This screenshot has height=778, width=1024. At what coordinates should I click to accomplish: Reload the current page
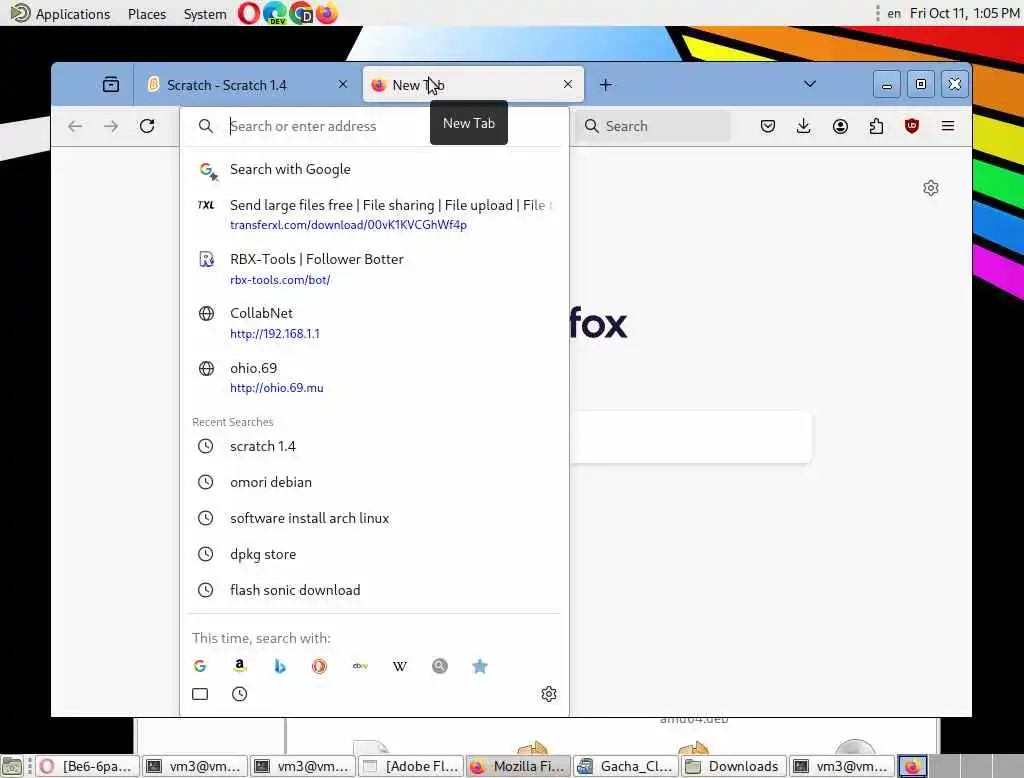[147, 126]
